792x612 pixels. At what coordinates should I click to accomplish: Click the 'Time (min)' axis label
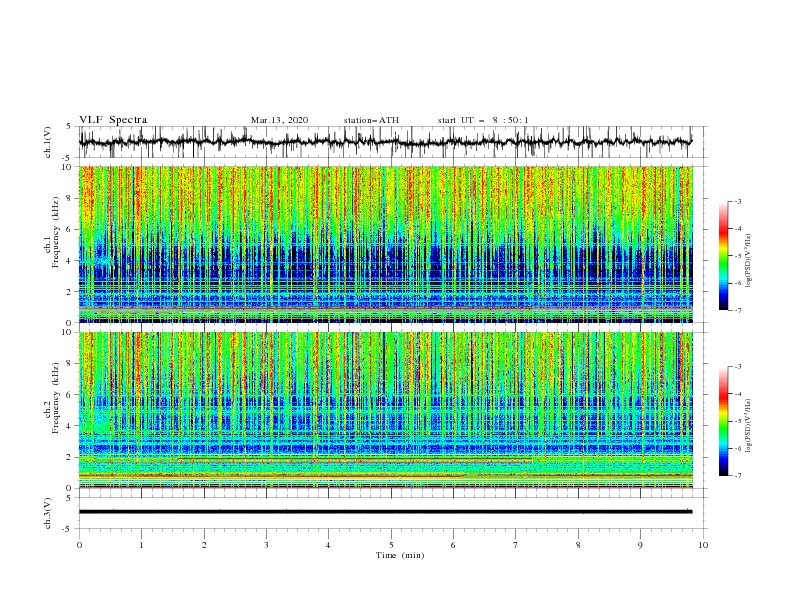pos(400,555)
